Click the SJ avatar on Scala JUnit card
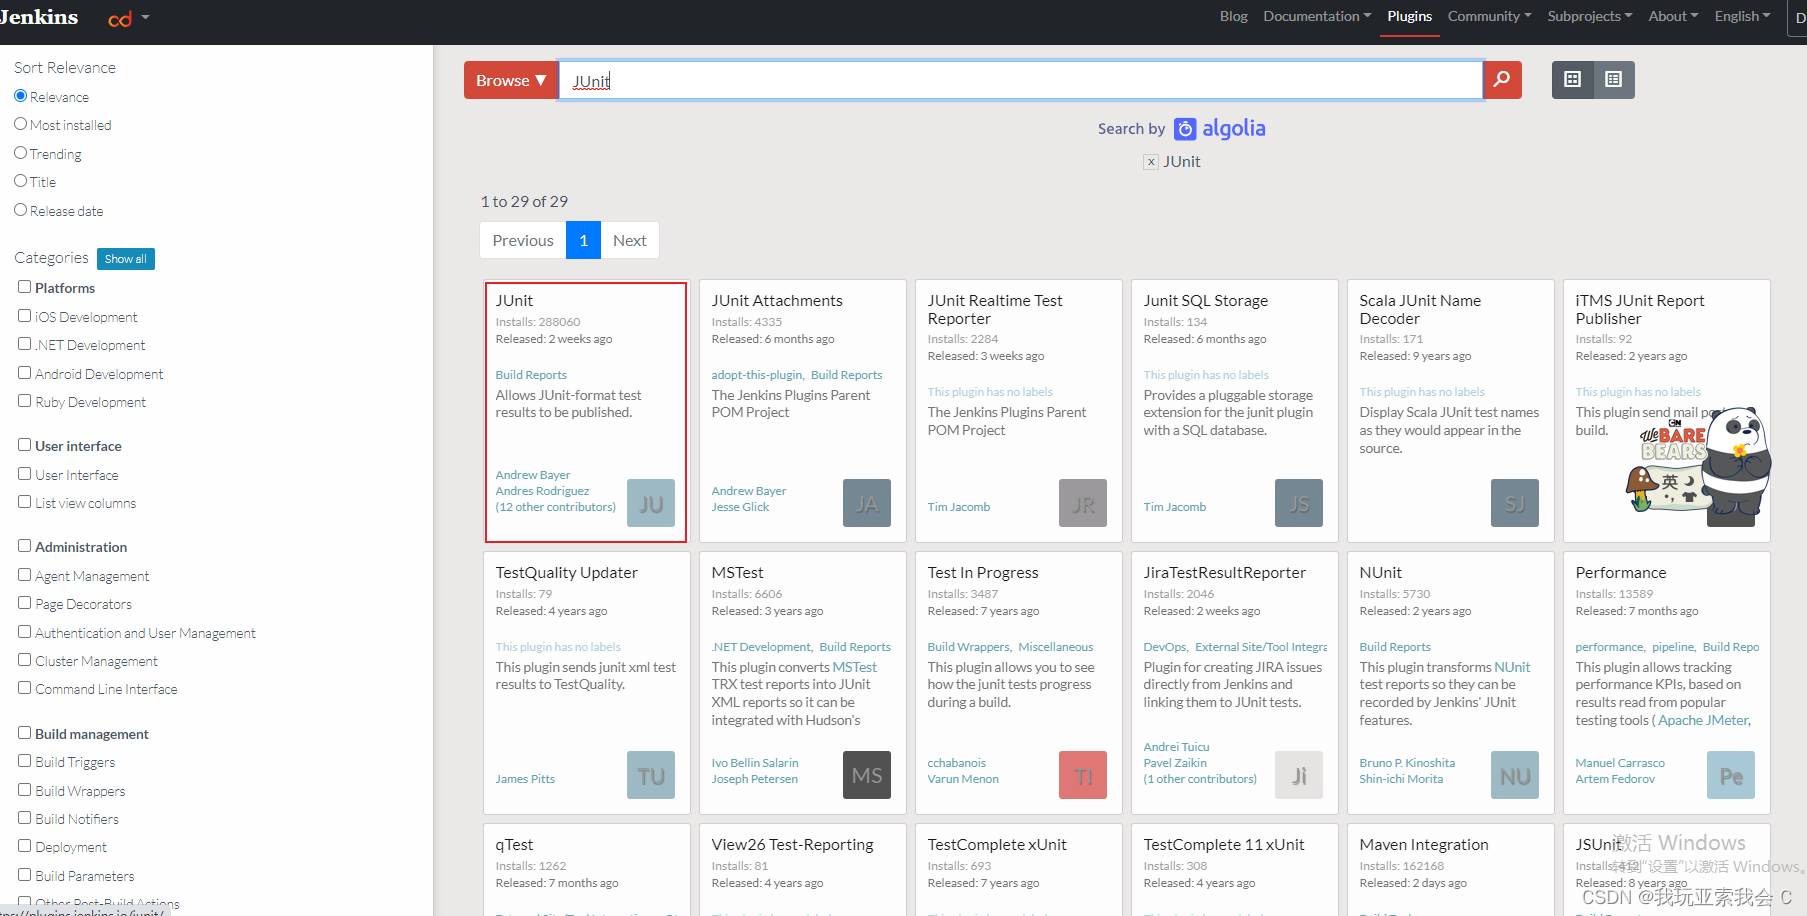Viewport: 1807px width, 916px height. (1515, 503)
